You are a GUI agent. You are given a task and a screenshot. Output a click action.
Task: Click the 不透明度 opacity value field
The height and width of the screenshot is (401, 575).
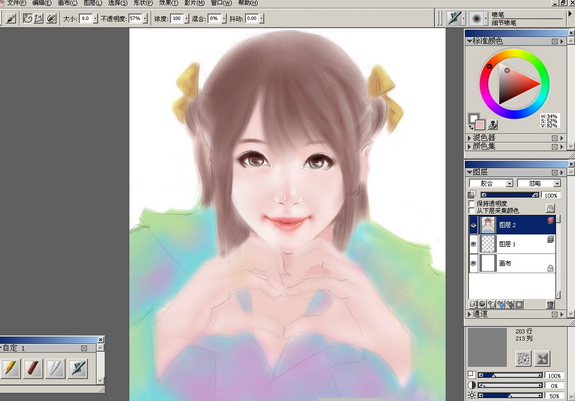(x=135, y=18)
